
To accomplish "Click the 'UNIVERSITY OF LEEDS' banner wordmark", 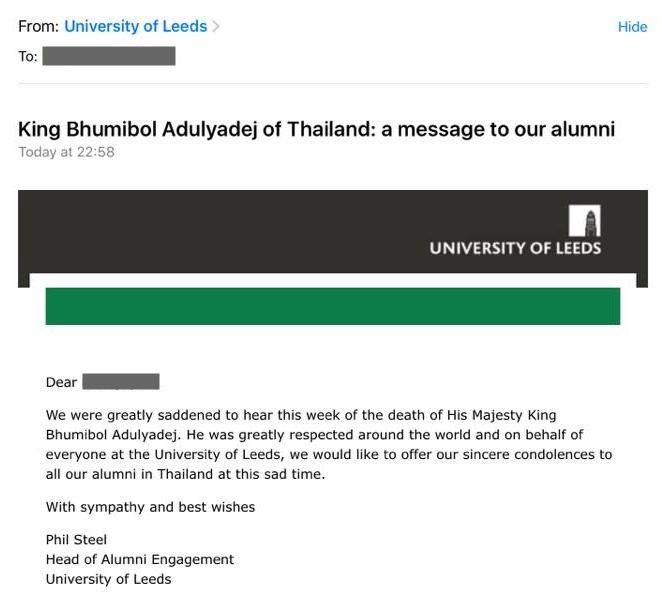I will pos(515,247).
